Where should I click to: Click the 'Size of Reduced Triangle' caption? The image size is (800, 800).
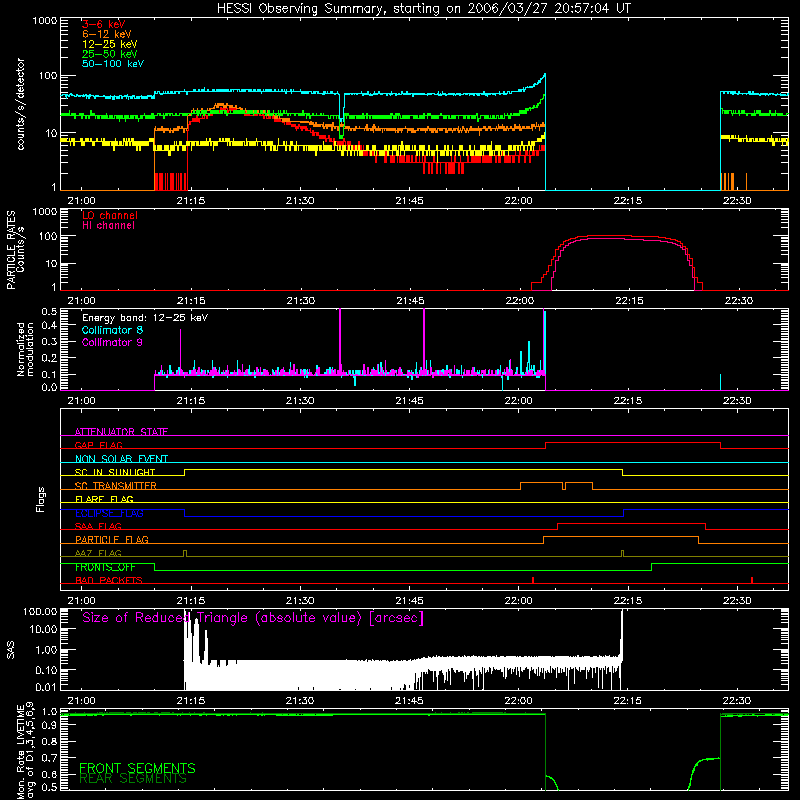point(253,618)
